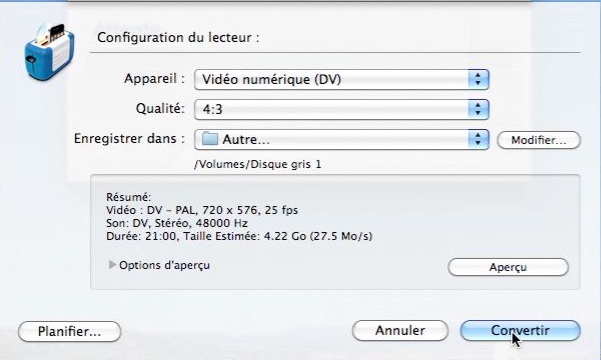Click the Options d'aperçu label text

pos(164,265)
